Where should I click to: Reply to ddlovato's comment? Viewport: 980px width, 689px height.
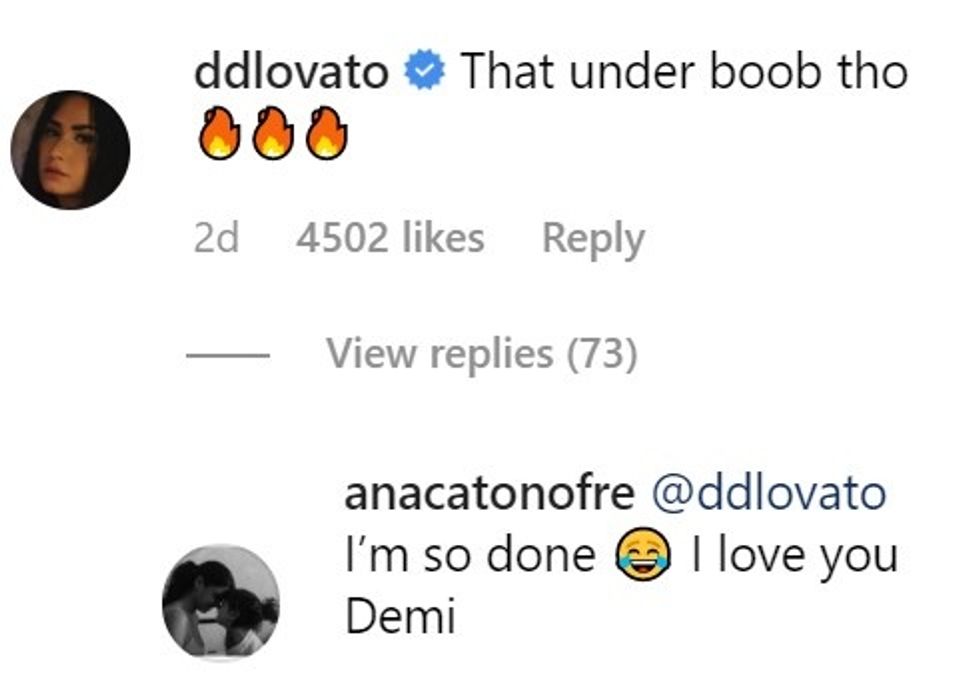(x=593, y=239)
